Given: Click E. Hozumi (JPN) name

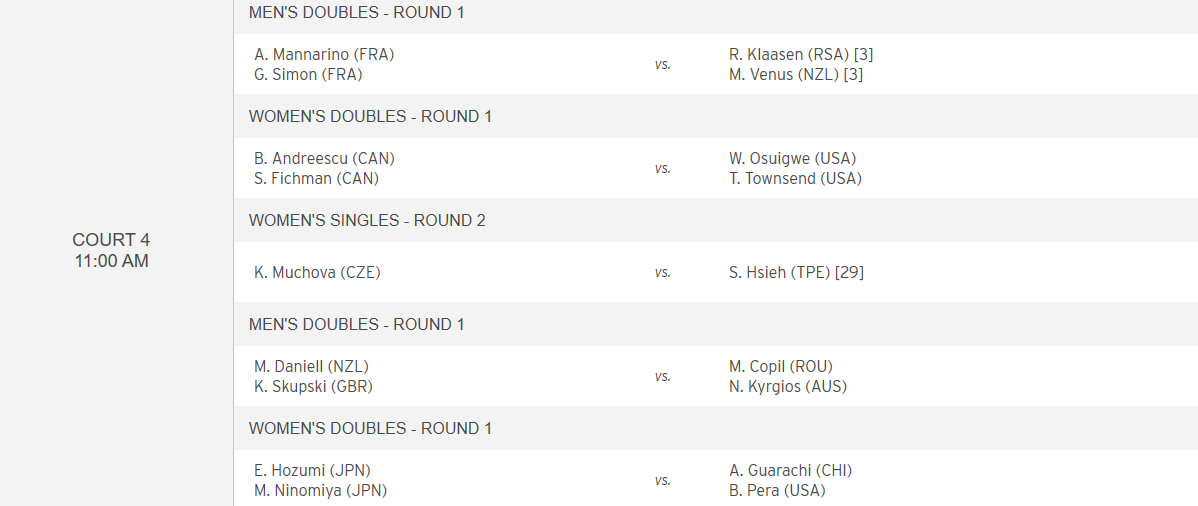Looking at the screenshot, I should 313,471.
